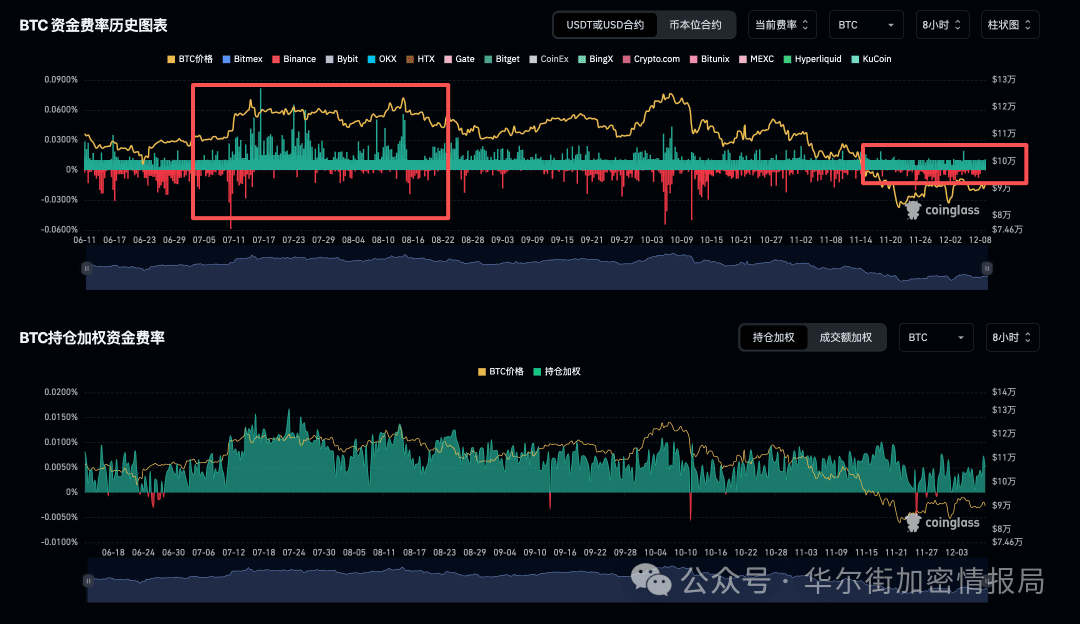Click the $7.46万 label in top chart
This screenshot has width=1080, height=624.
tap(1007, 230)
